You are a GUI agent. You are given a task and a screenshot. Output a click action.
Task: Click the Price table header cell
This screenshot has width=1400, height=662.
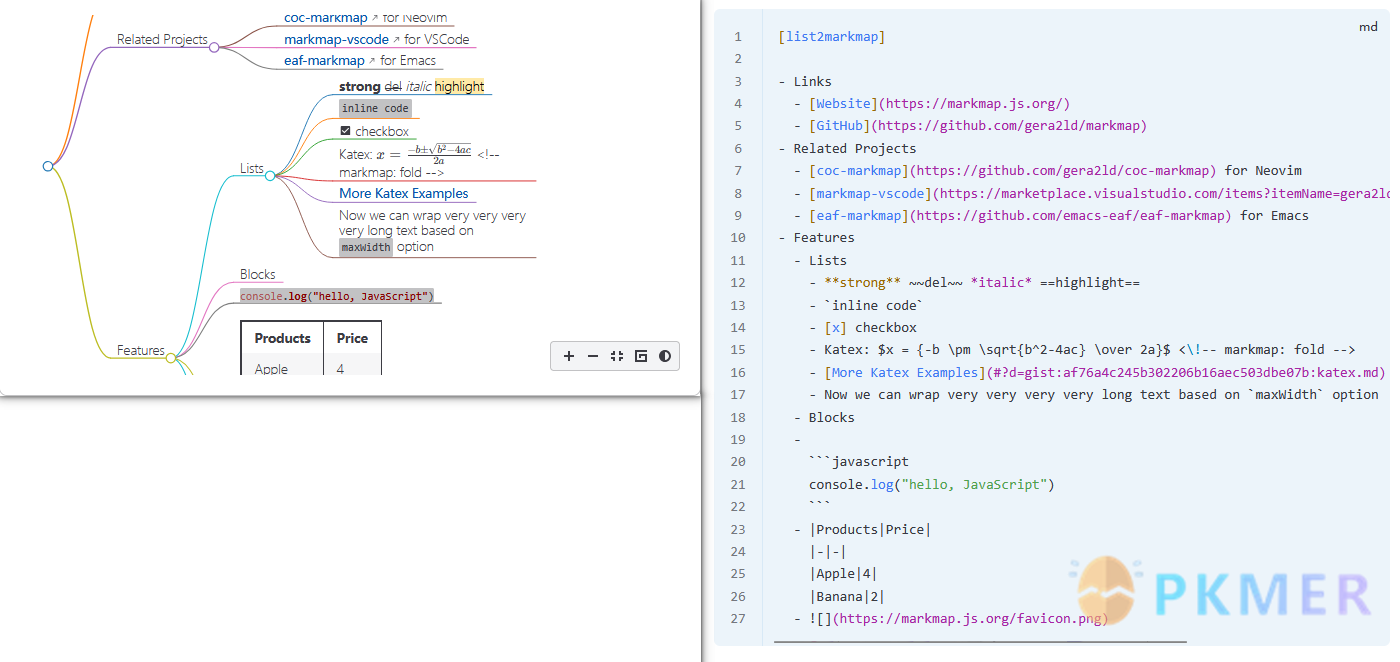point(352,338)
